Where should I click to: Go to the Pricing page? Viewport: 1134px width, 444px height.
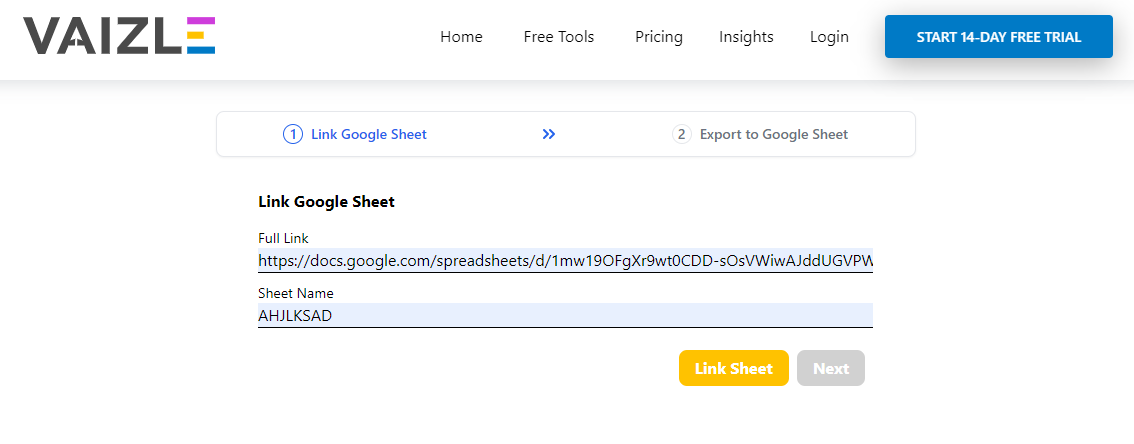pos(659,37)
